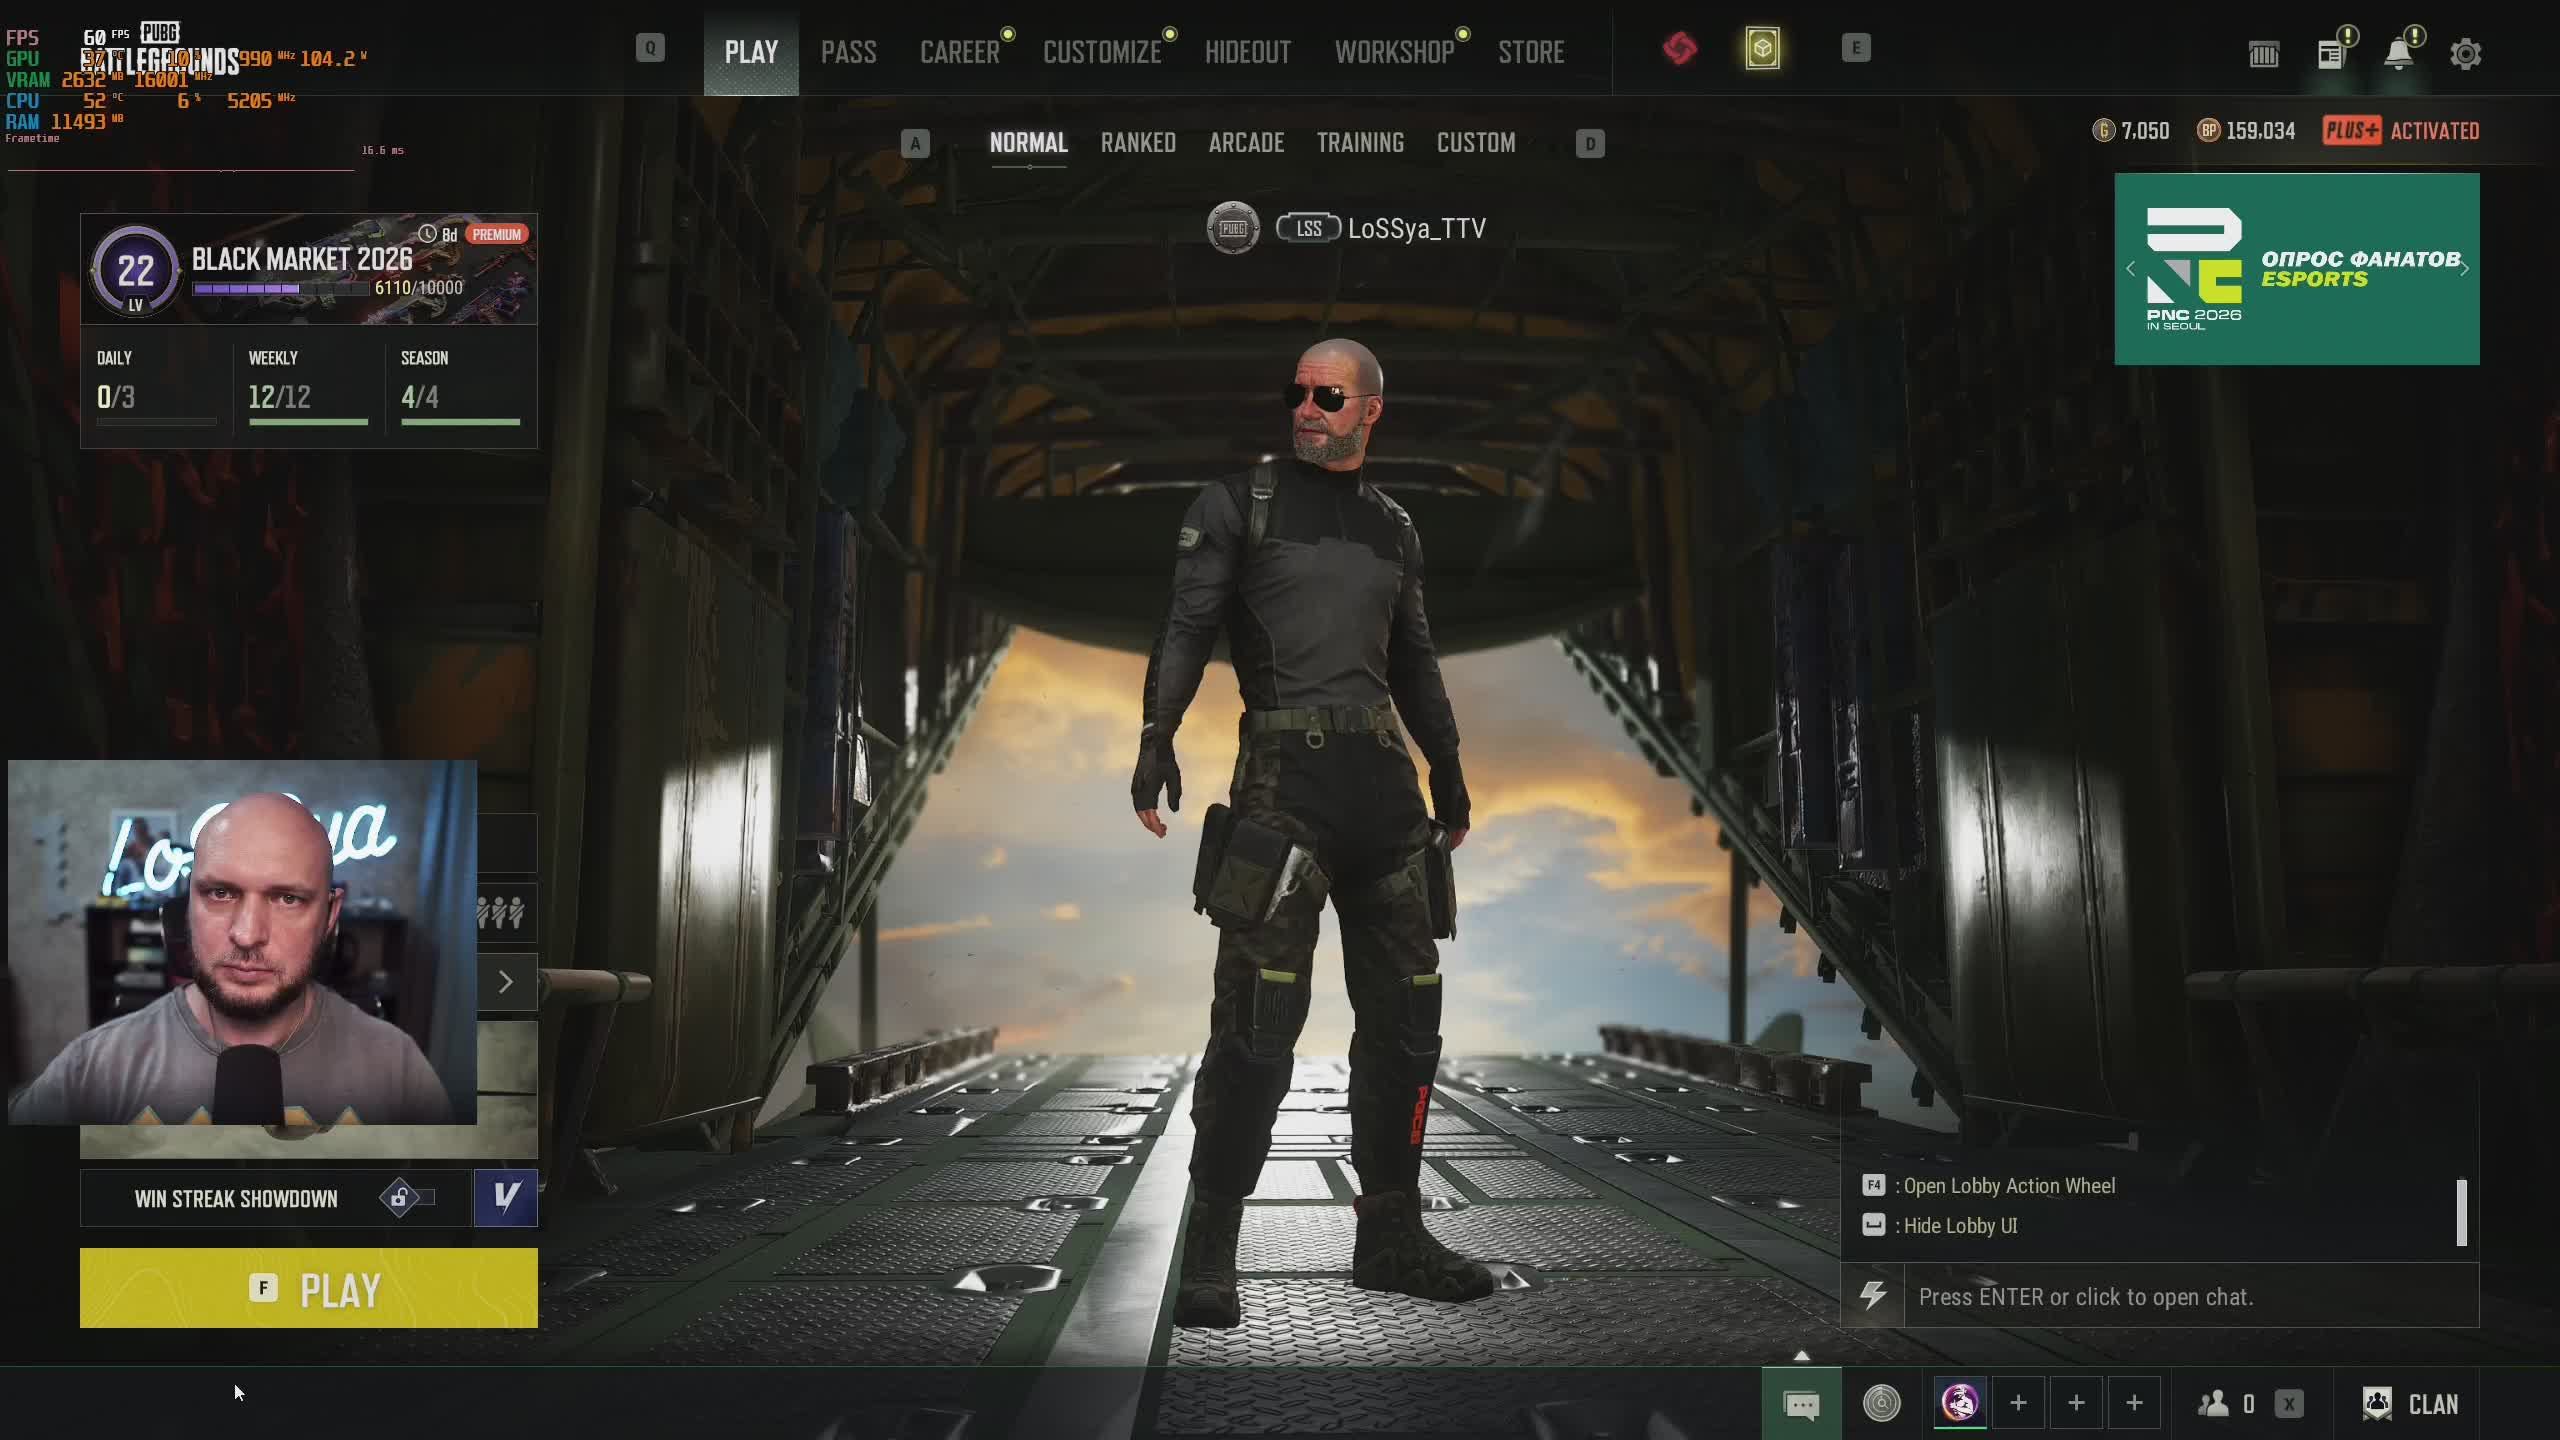Click the 'Hide Lobby UI' hint

(x=1940, y=1226)
